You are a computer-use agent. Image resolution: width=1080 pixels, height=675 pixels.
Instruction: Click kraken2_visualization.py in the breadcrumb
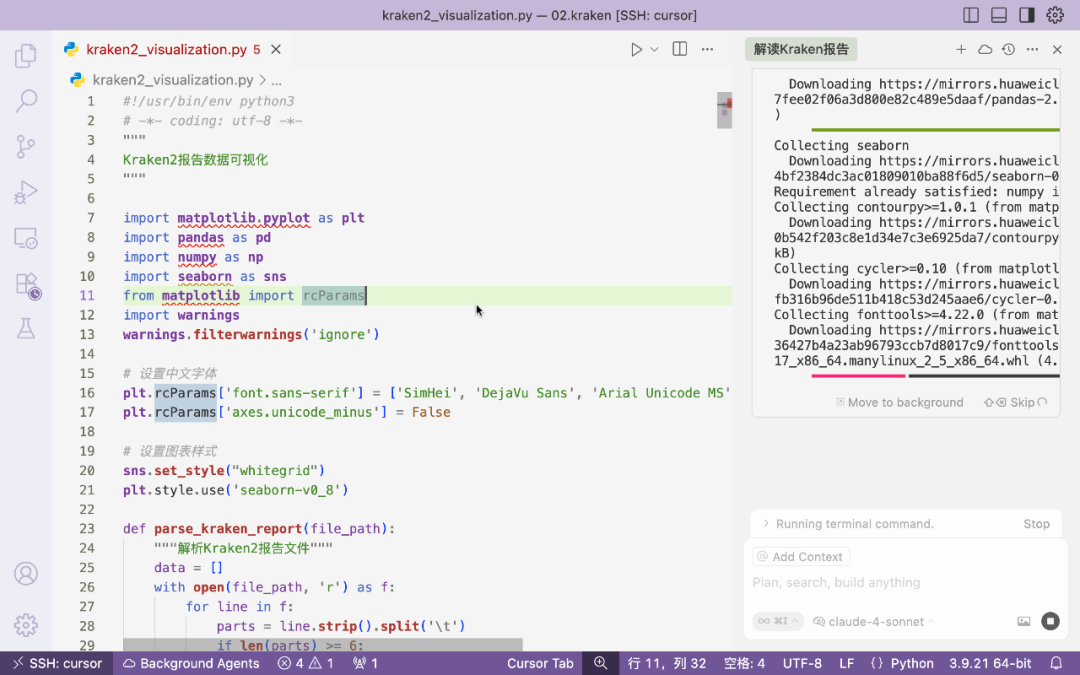pos(172,81)
